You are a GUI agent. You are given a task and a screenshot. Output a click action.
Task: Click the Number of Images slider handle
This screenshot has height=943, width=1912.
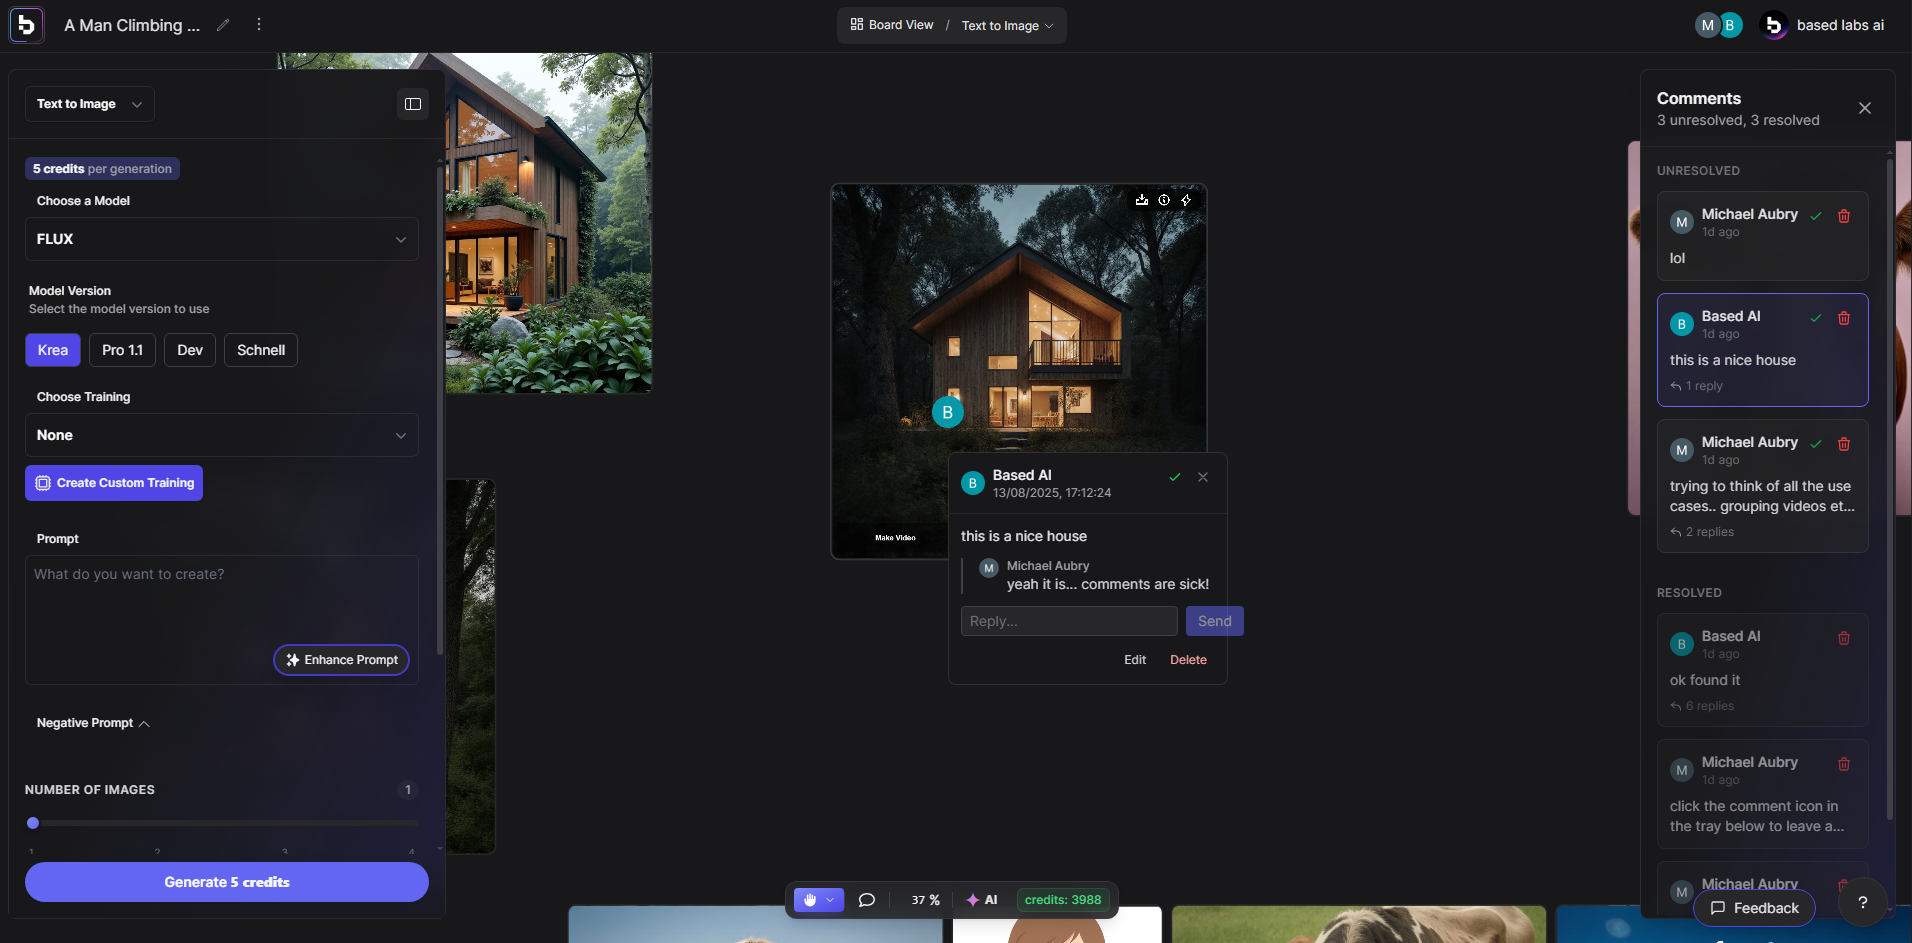point(33,823)
